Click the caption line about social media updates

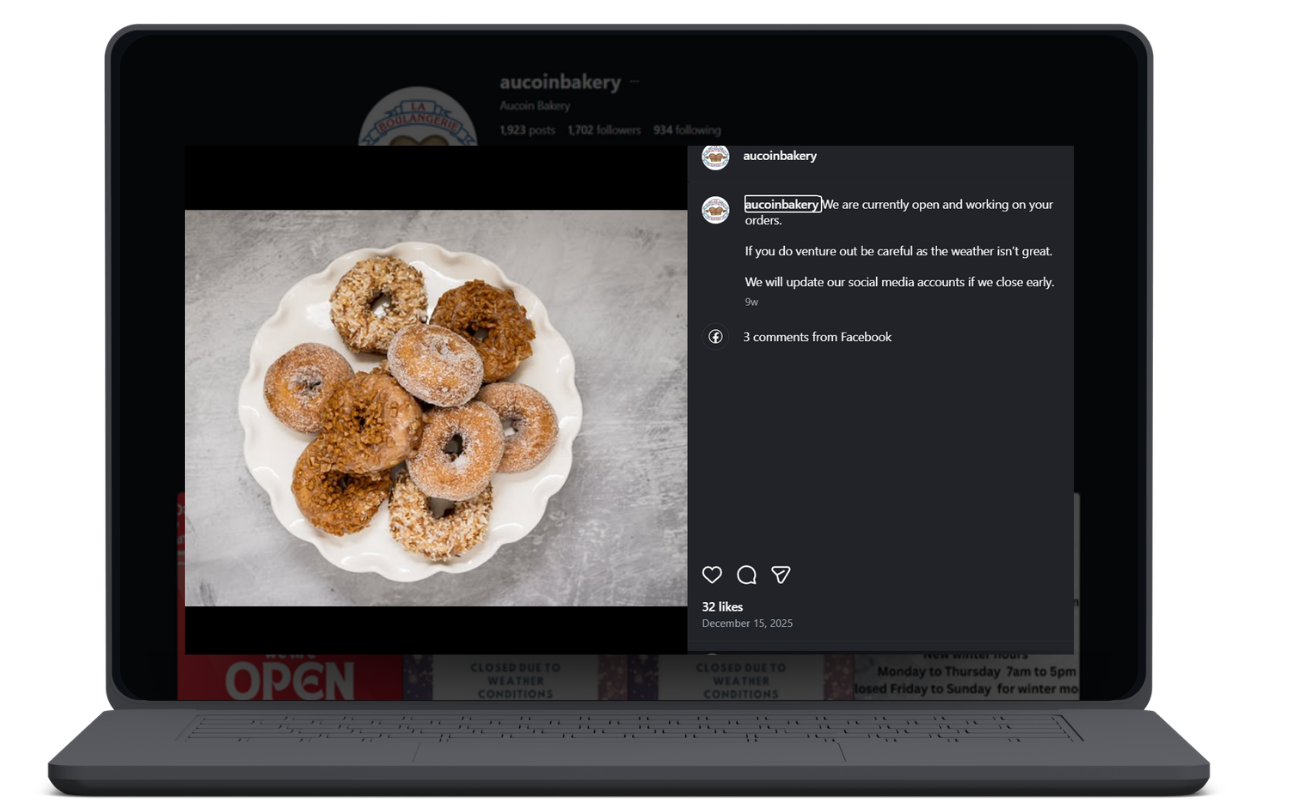pos(899,282)
